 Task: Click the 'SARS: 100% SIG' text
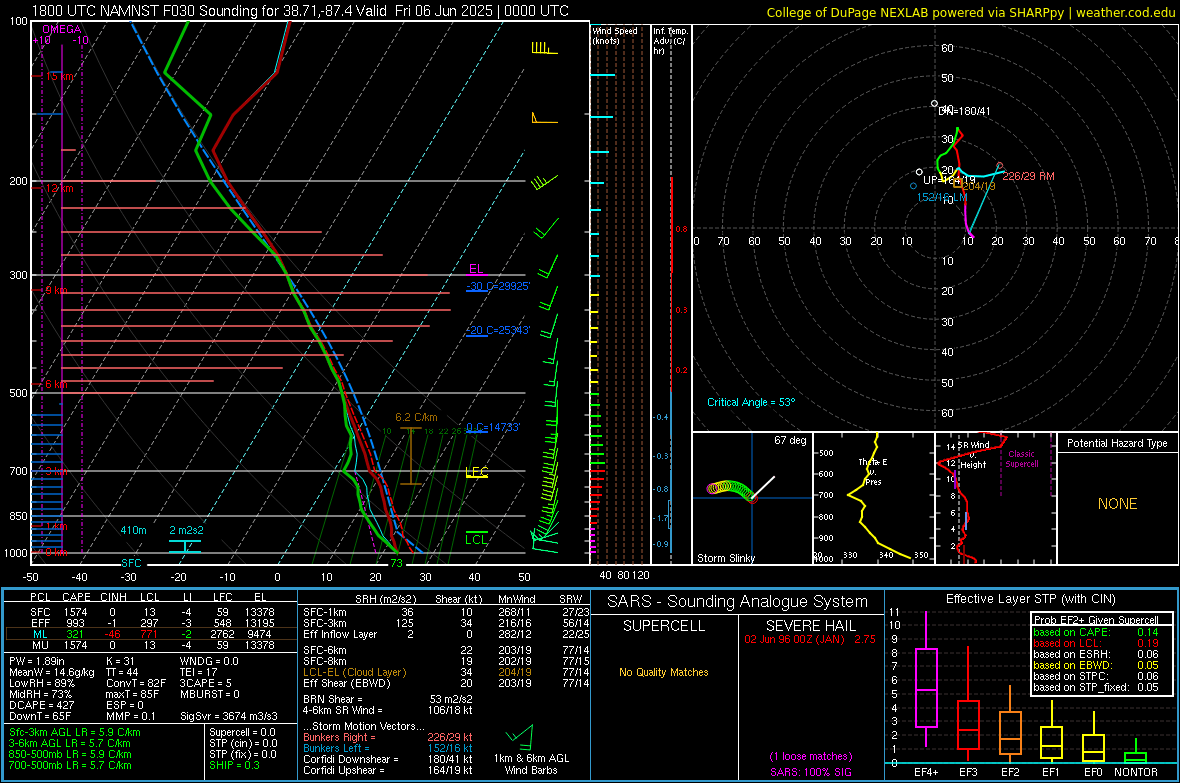[810, 772]
